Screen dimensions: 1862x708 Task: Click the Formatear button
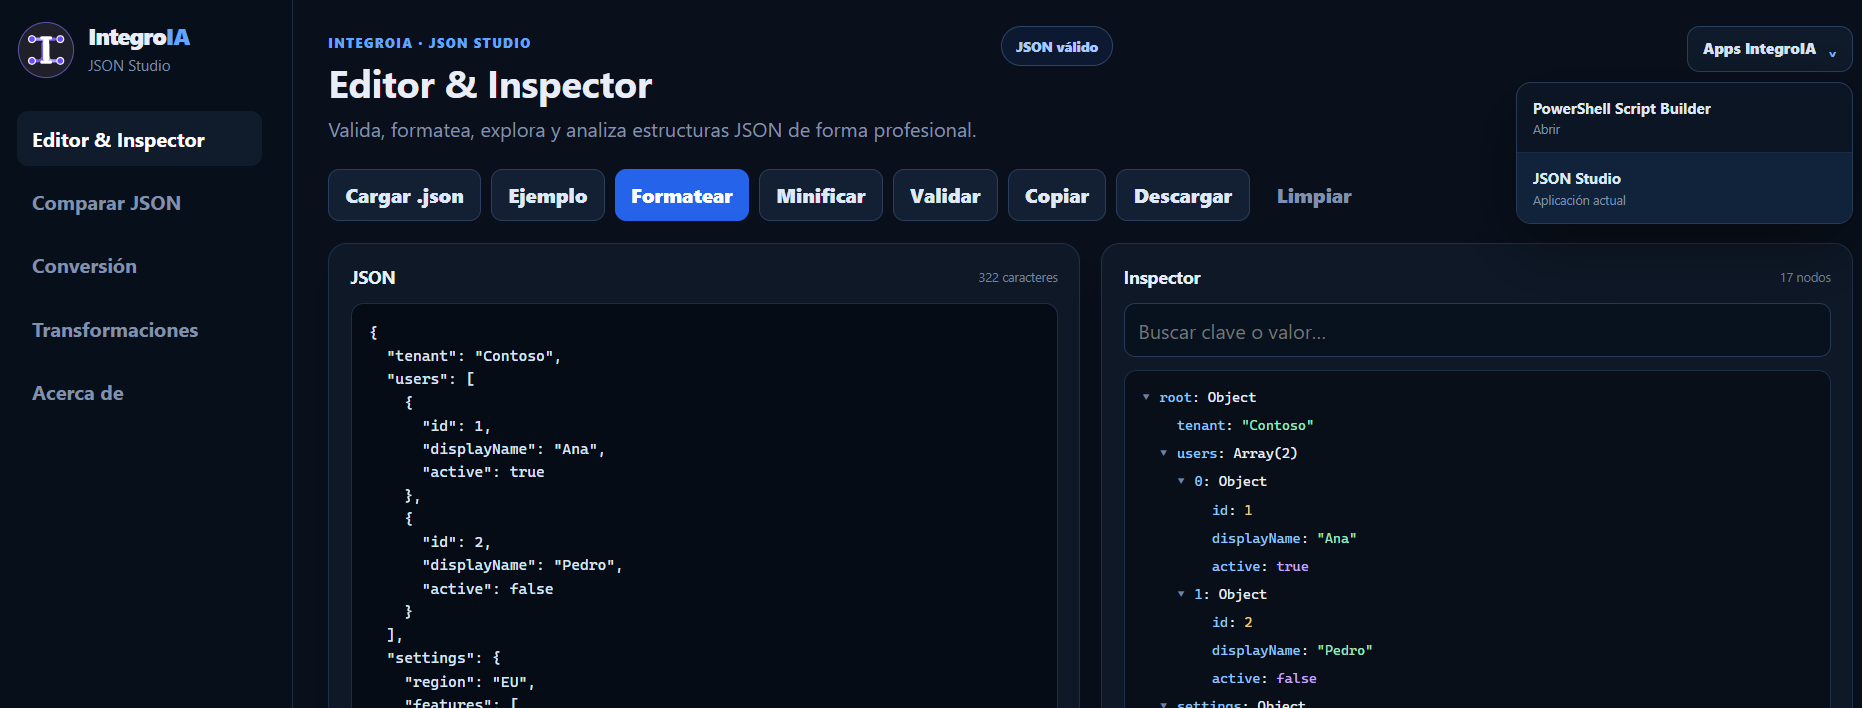682,195
